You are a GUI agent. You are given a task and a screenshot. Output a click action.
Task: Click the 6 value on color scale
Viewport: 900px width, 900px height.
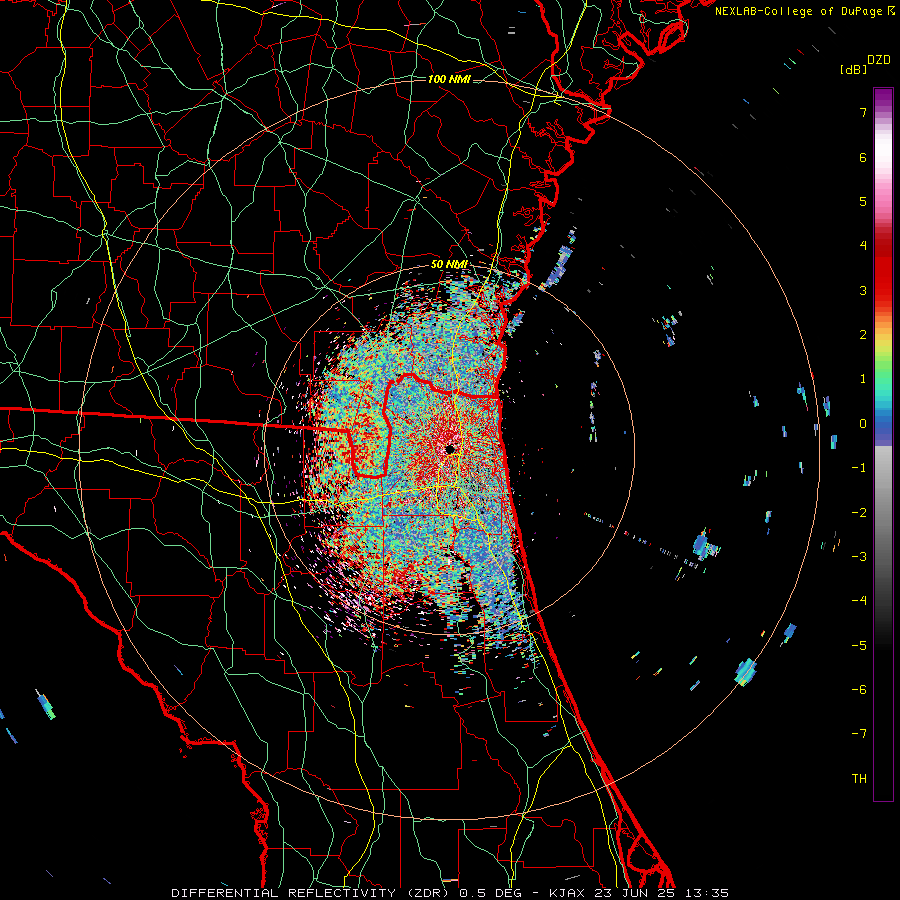click(x=863, y=157)
